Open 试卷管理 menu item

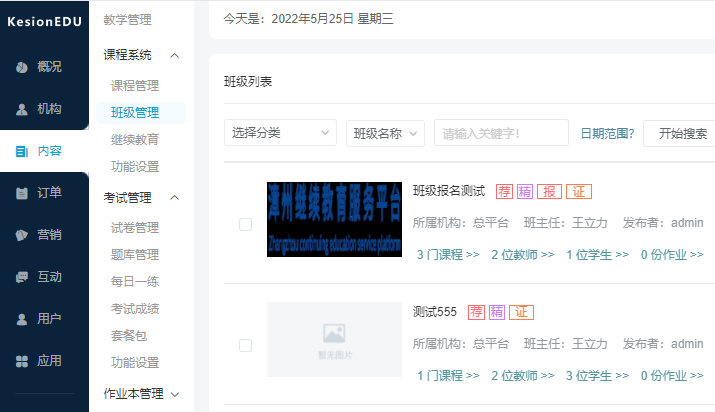point(135,228)
